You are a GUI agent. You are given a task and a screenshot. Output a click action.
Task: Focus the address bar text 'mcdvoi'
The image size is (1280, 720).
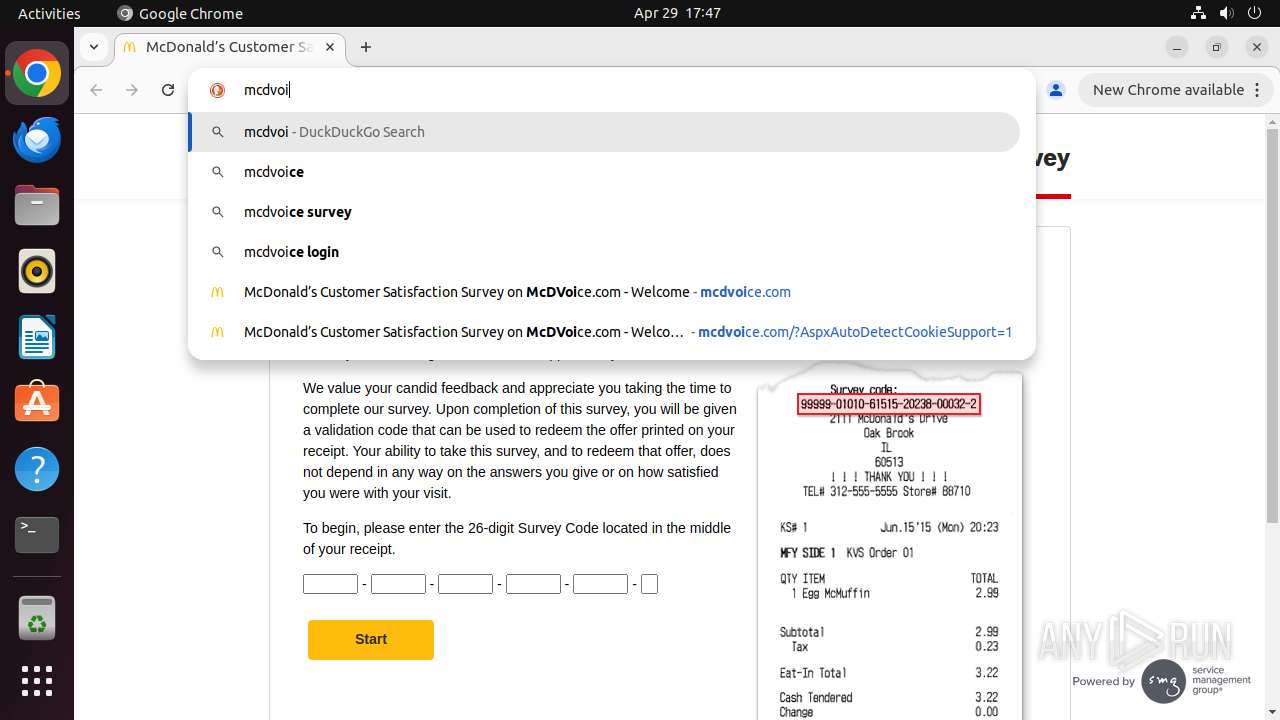tap(266, 90)
